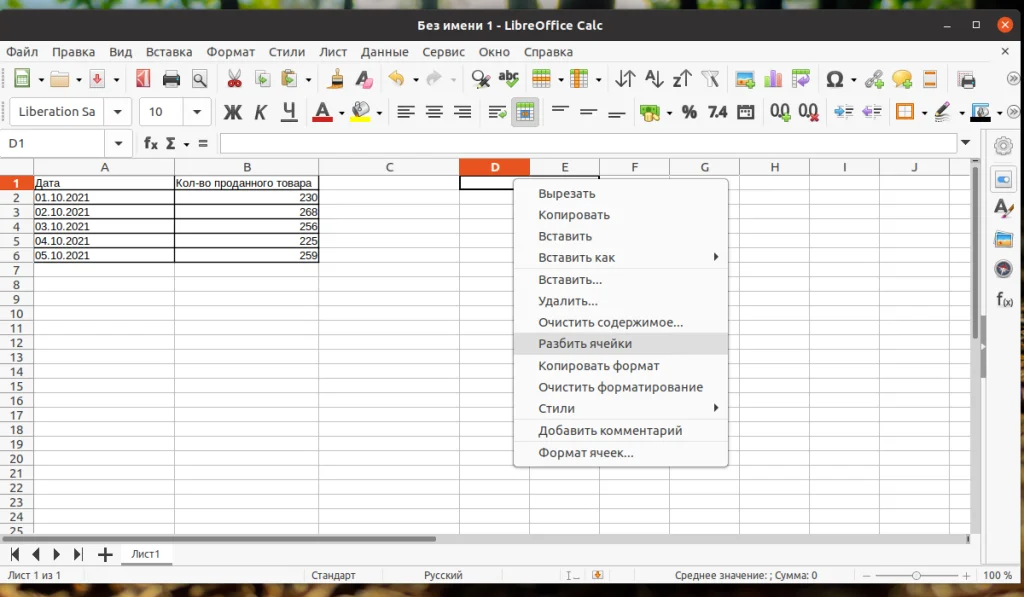Enable AutoFilter

coord(711,77)
